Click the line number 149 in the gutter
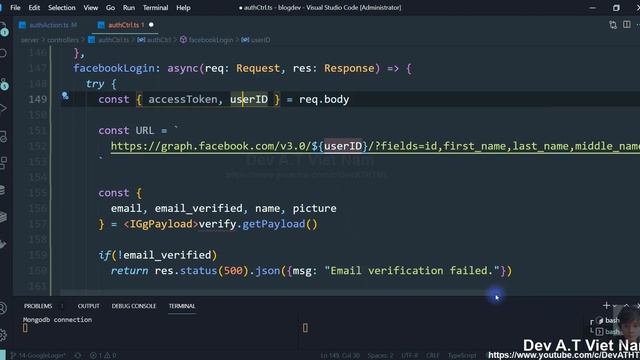640x360 pixels. pos(38,99)
